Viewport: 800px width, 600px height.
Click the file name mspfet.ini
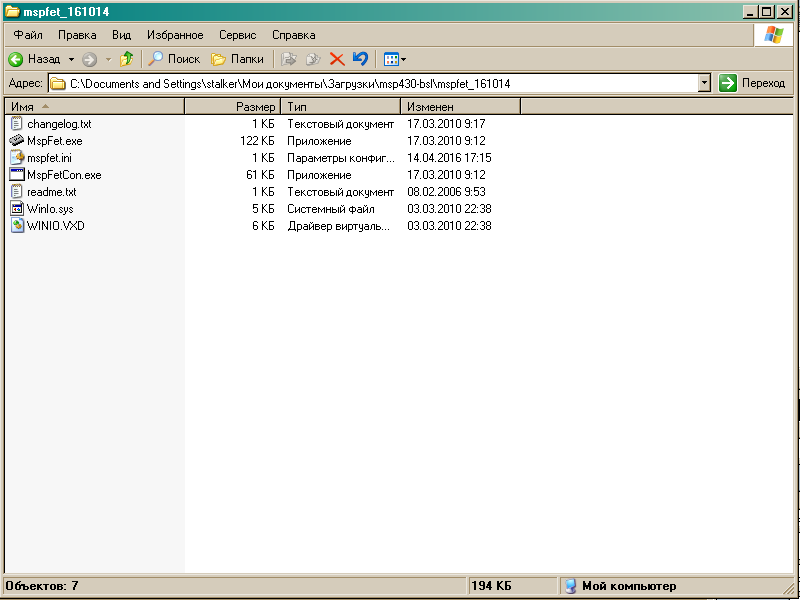coord(49,158)
